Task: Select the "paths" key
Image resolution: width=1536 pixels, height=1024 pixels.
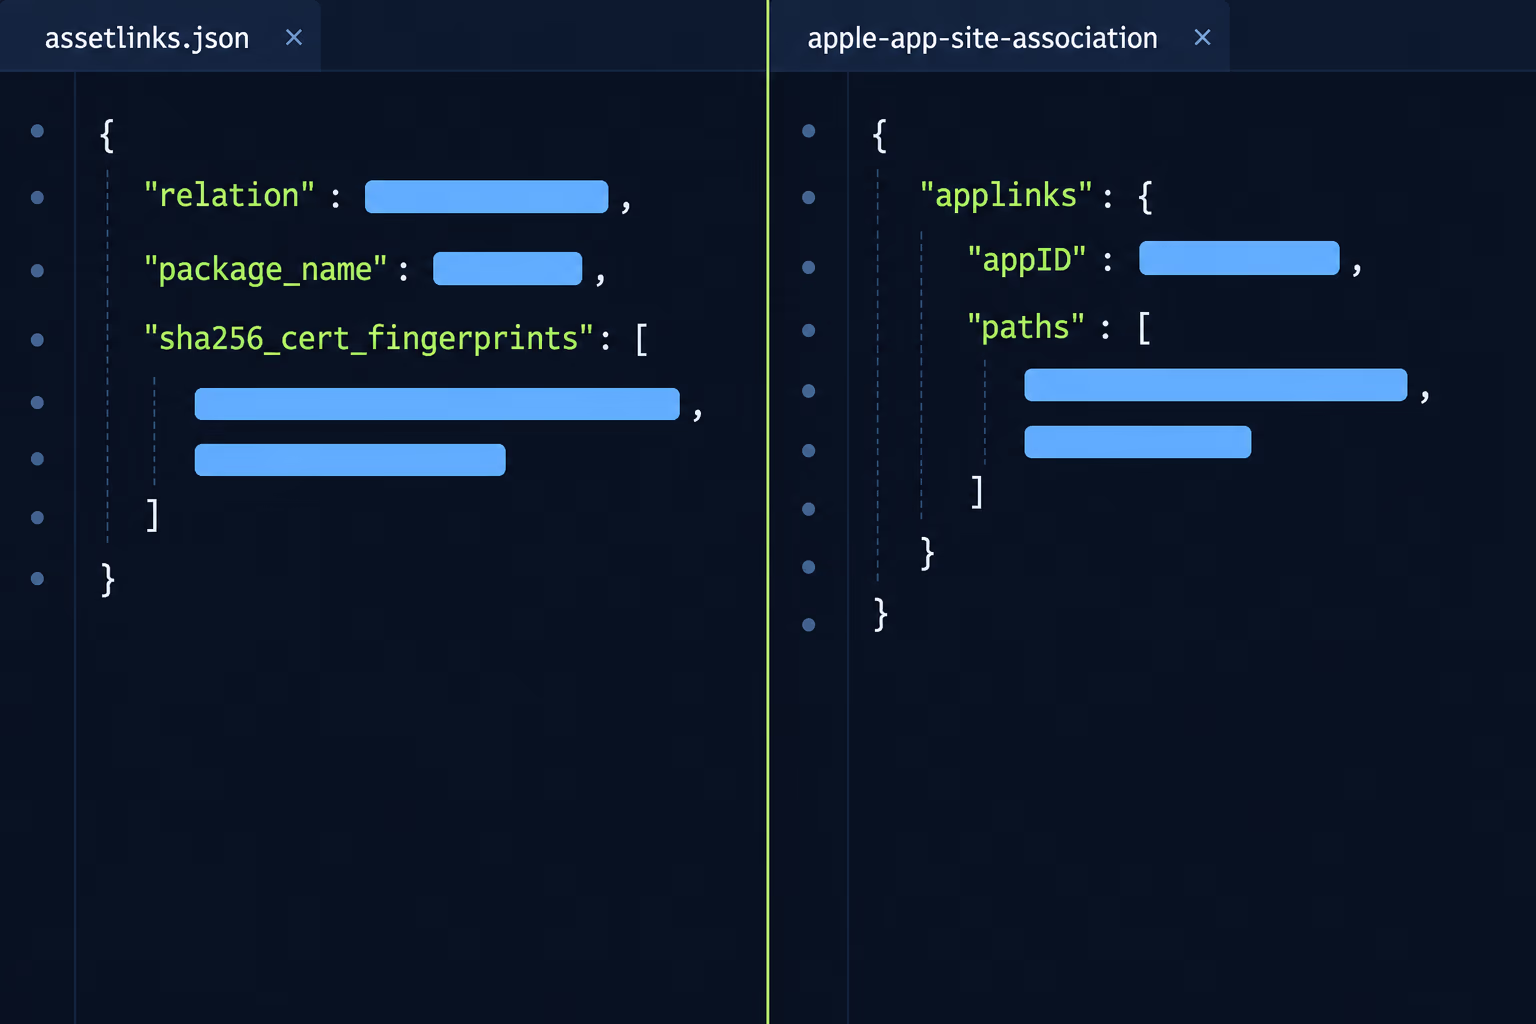Action: [1026, 327]
